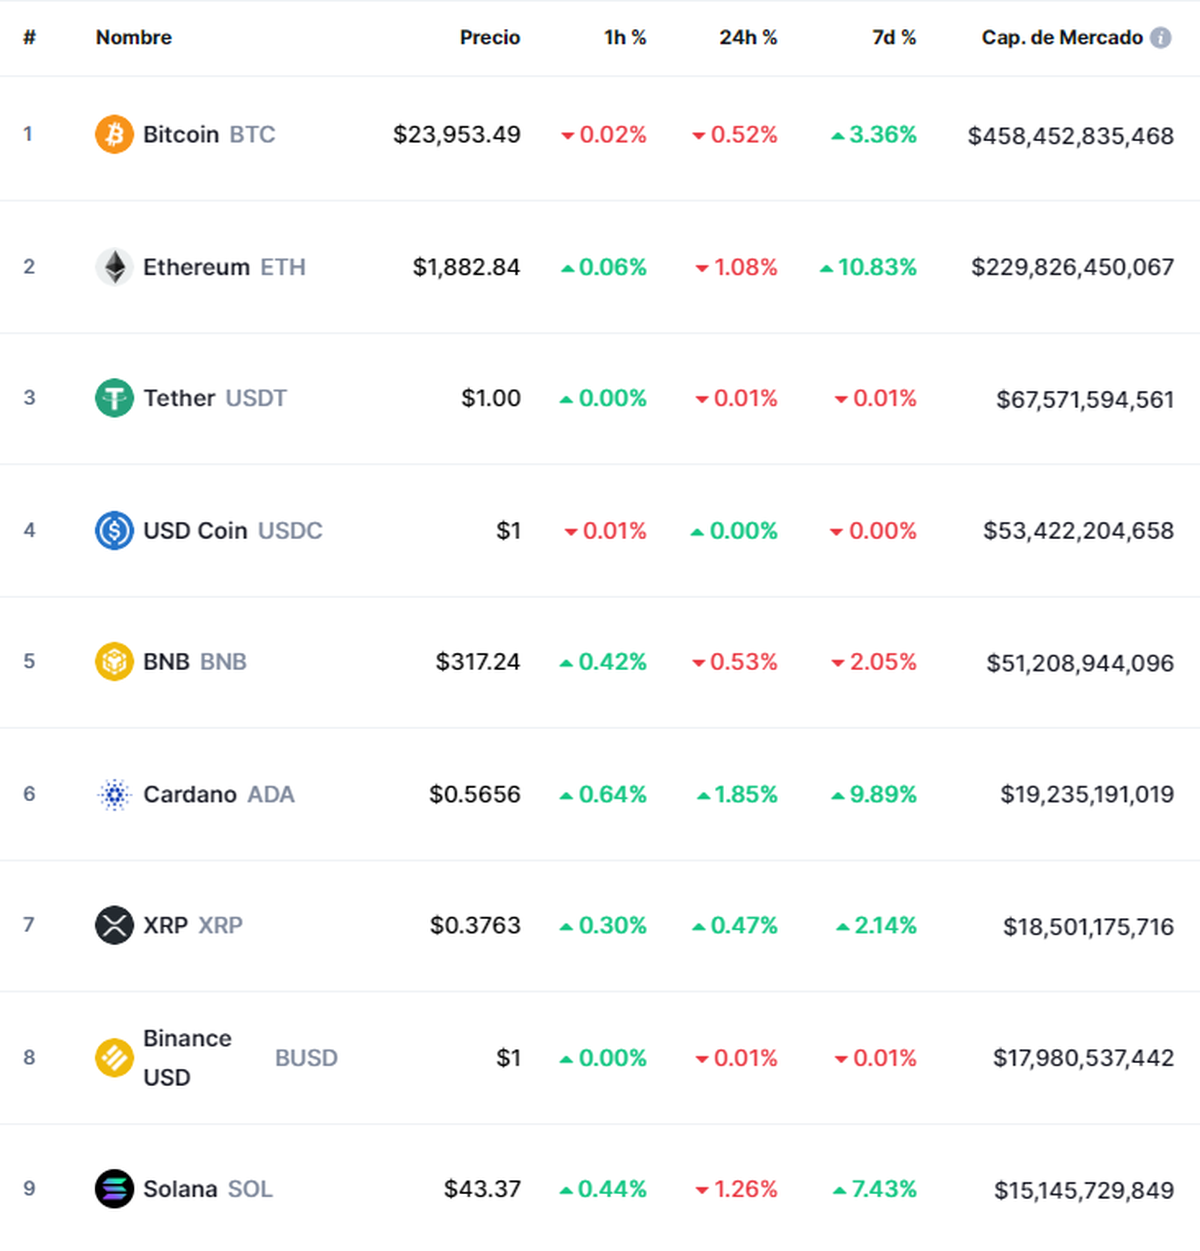Viewport: 1200px width, 1251px height.
Task: Select the Cardano coin logo
Action: [x=114, y=794]
